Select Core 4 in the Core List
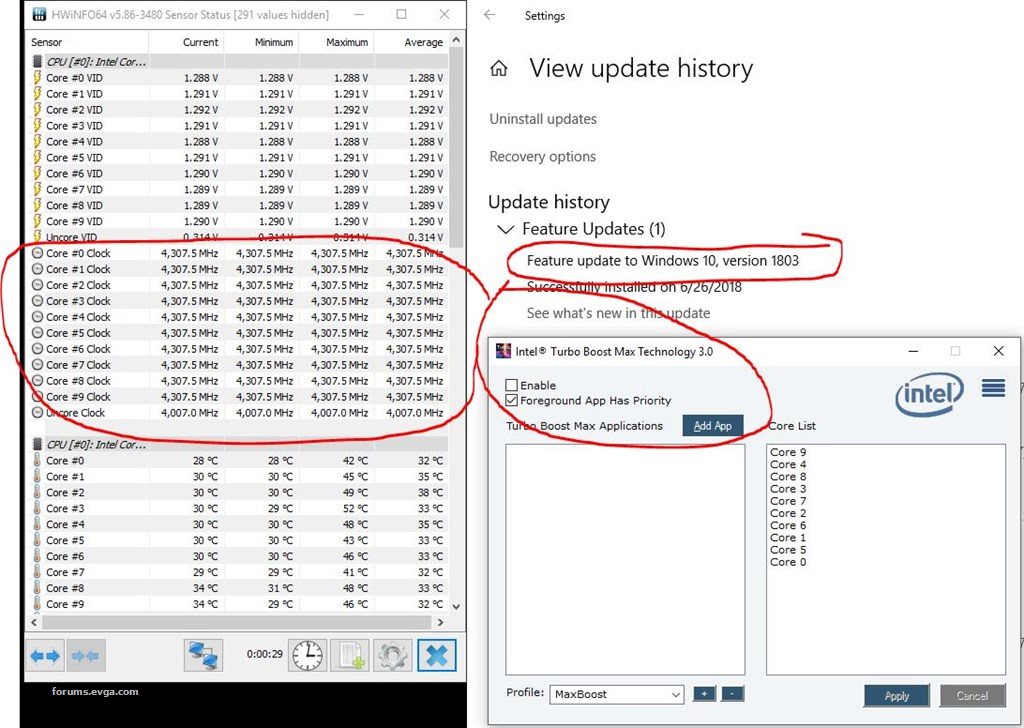1024x728 pixels. pos(788,464)
